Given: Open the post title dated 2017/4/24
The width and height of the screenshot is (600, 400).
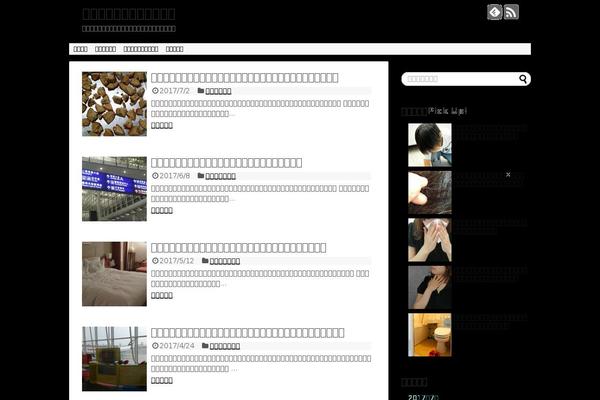Looking at the screenshot, I should pyautogui.click(x=248, y=333).
